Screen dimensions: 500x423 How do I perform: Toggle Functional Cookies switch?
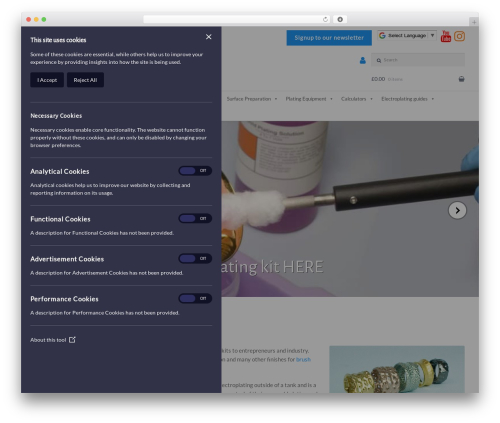coord(195,219)
